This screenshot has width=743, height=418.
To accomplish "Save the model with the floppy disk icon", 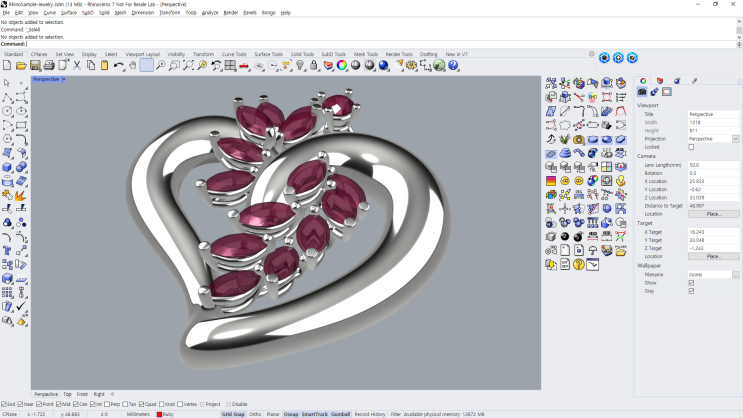I will tap(35, 65).
